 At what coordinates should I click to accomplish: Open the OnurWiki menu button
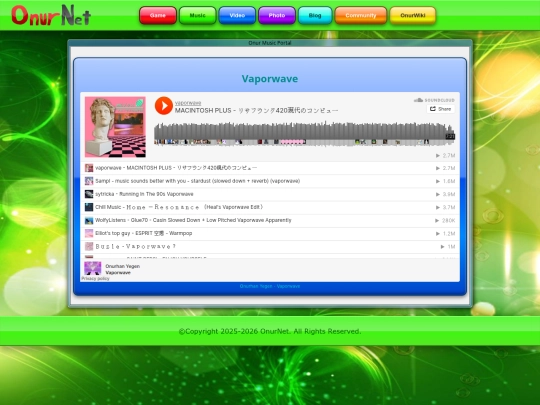413,15
